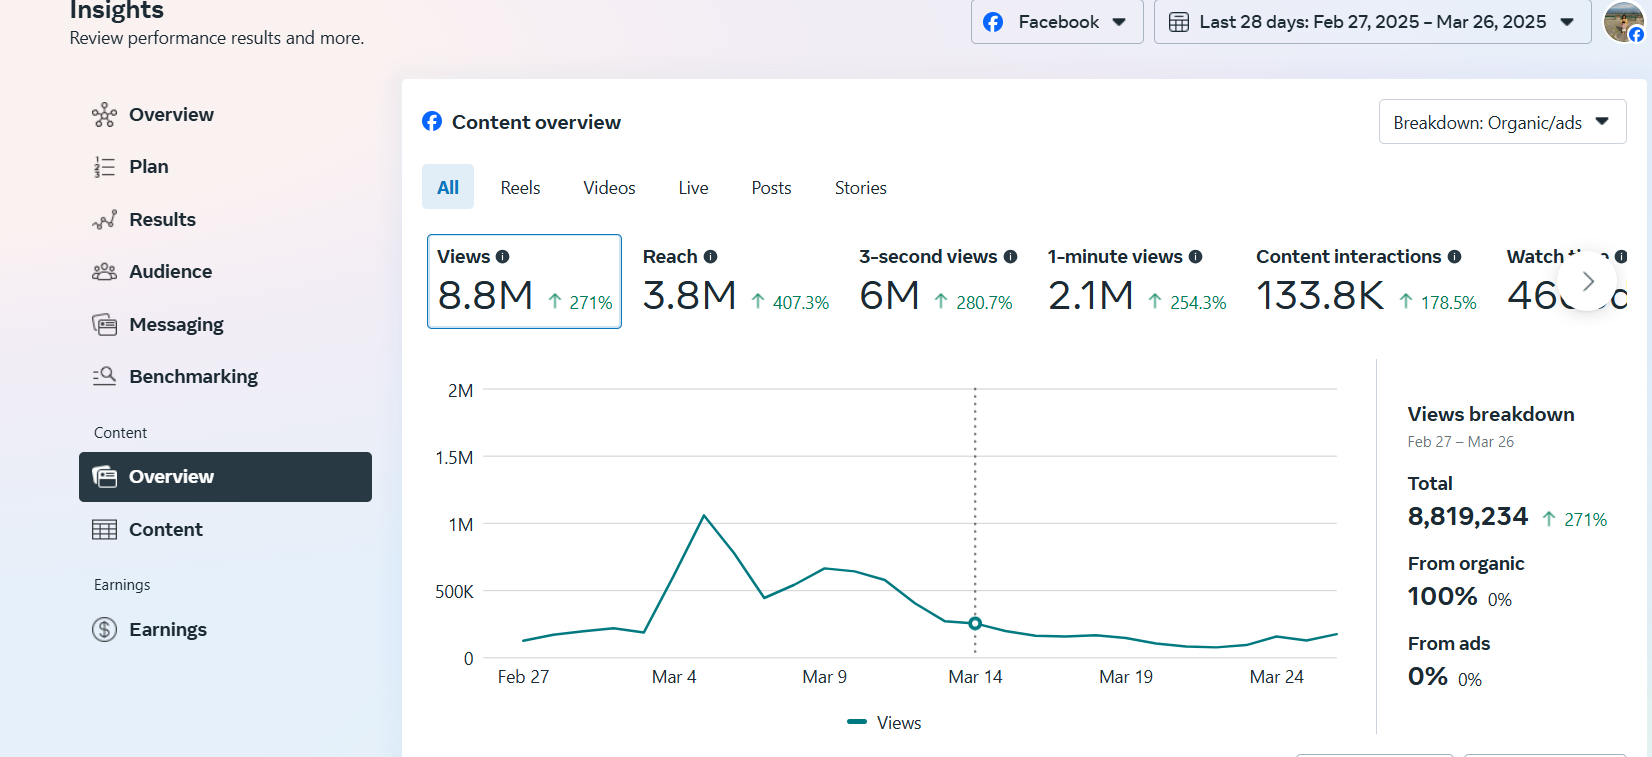Image resolution: width=1652 pixels, height=757 pixels.
Task: Select the Reach metric card
Action: coord(735,281)
